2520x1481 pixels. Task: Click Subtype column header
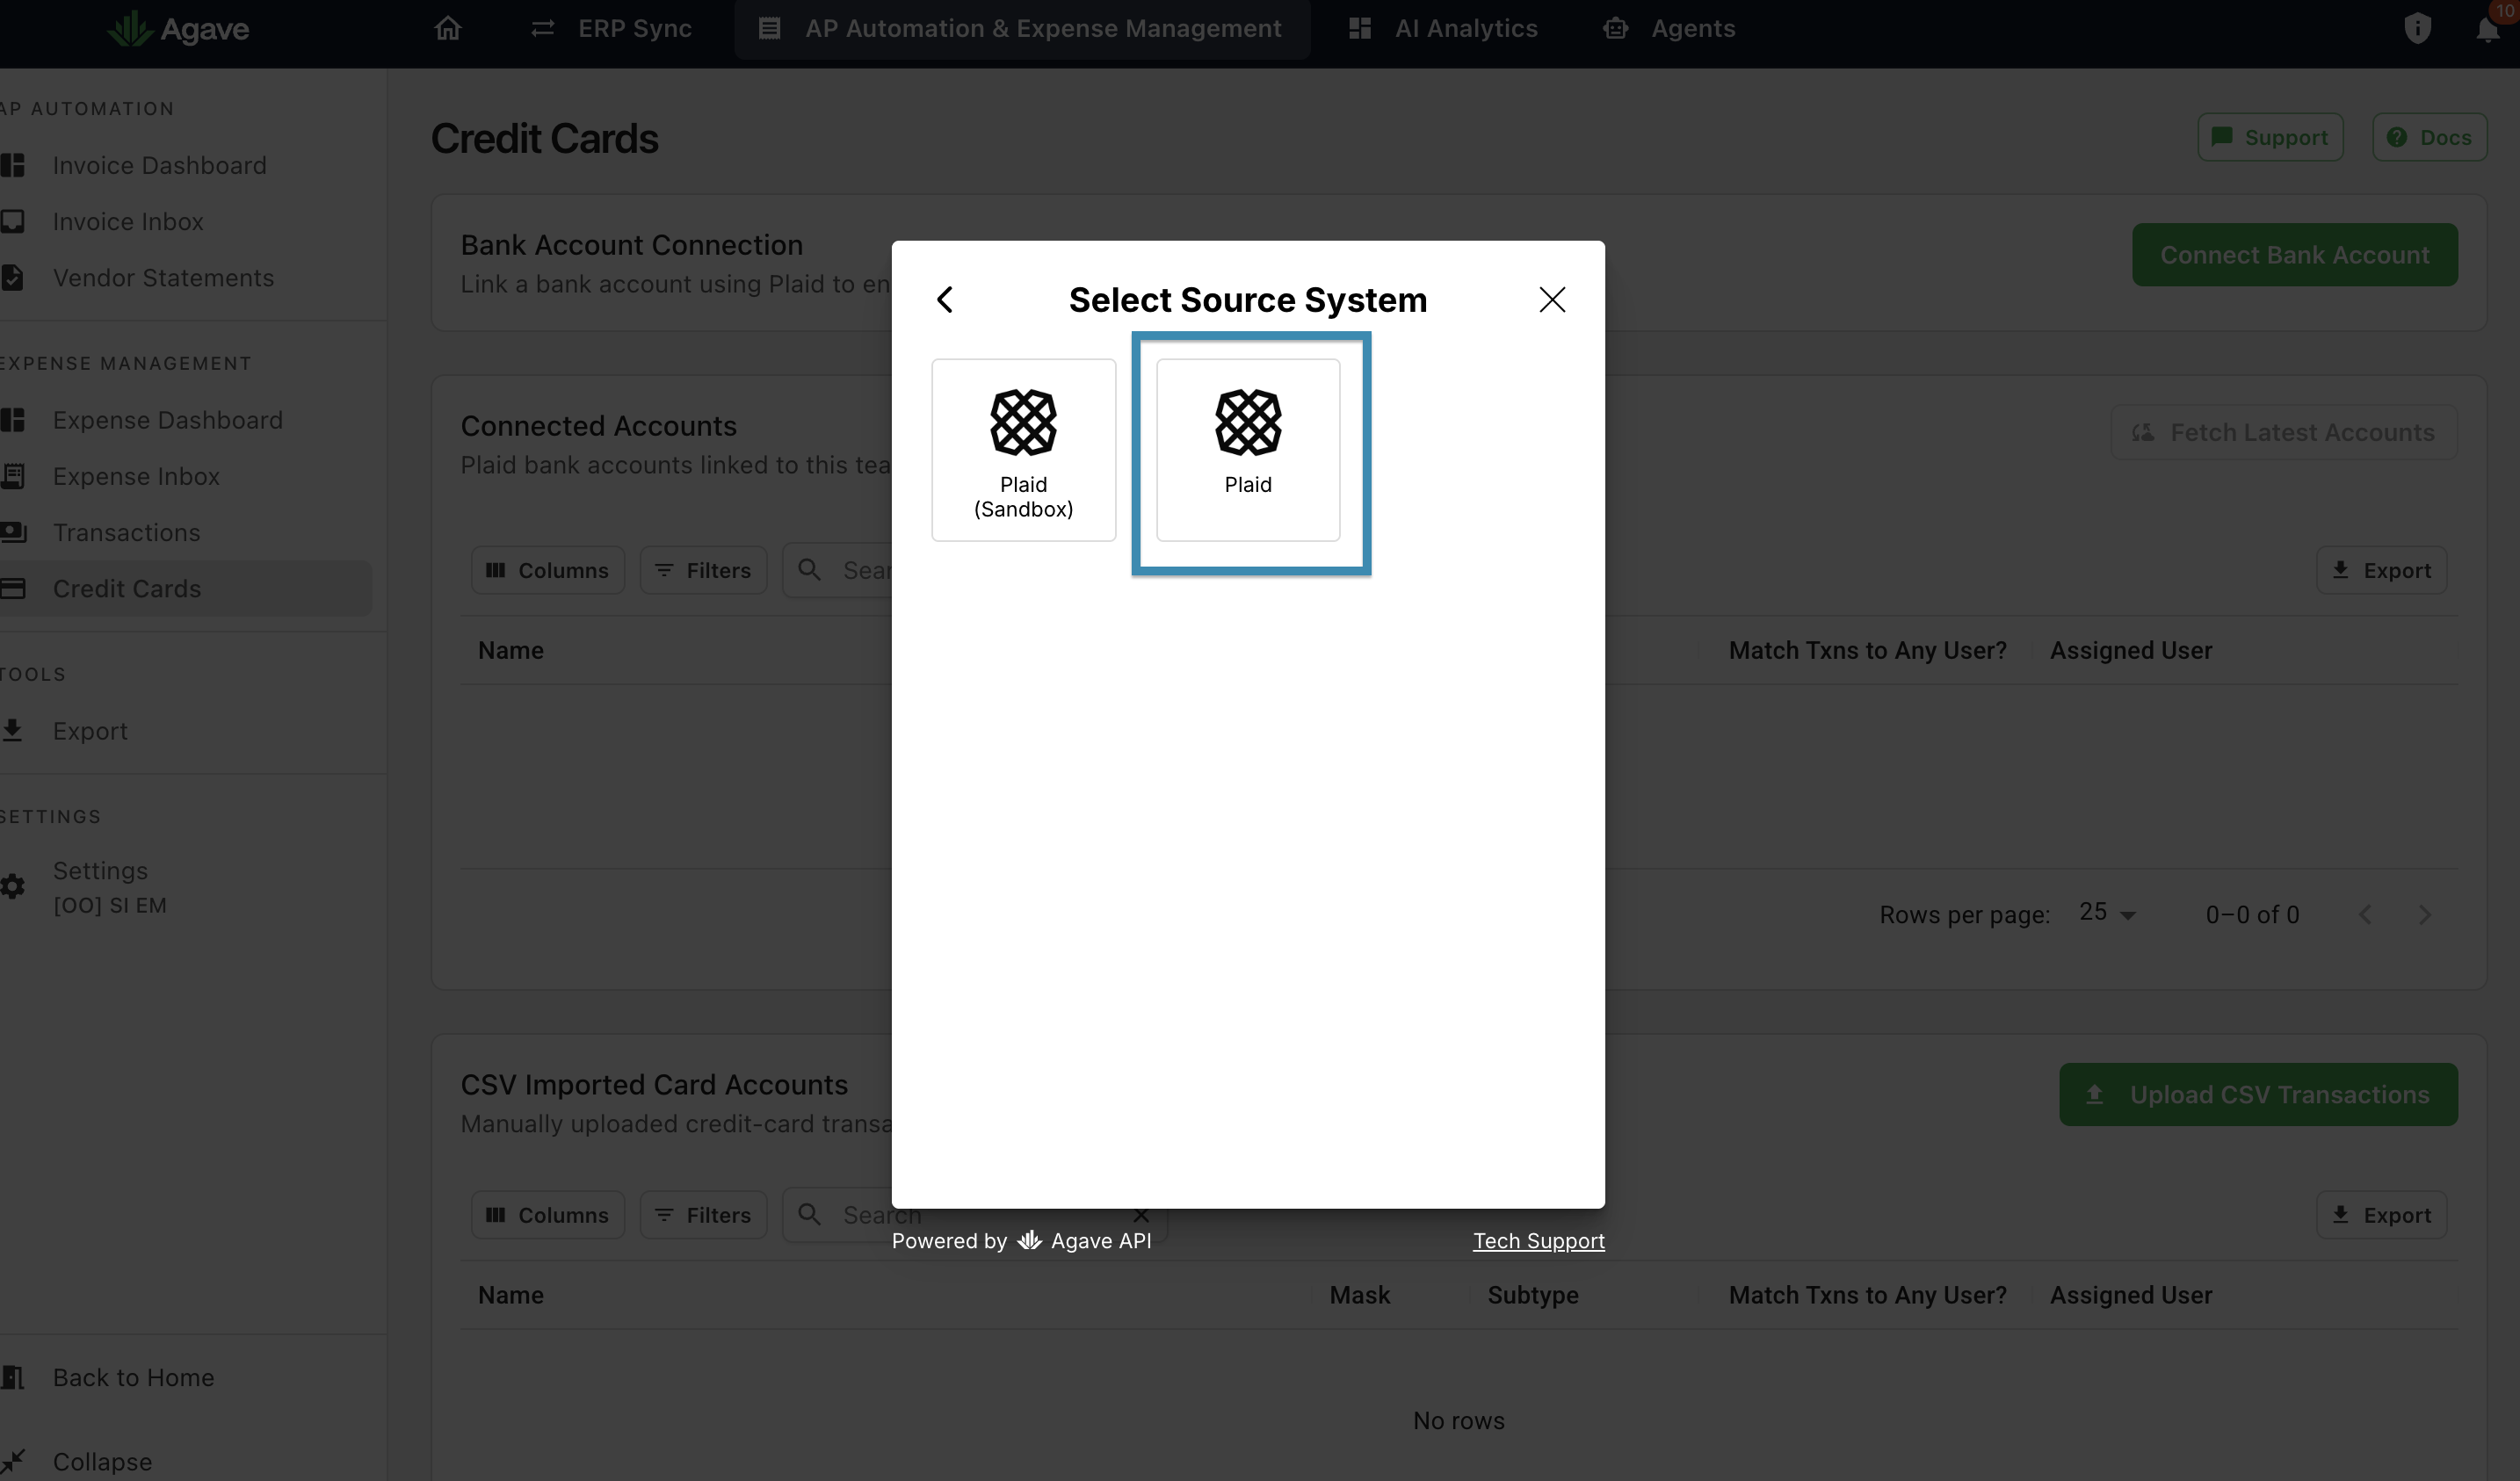(1532, 1296)
